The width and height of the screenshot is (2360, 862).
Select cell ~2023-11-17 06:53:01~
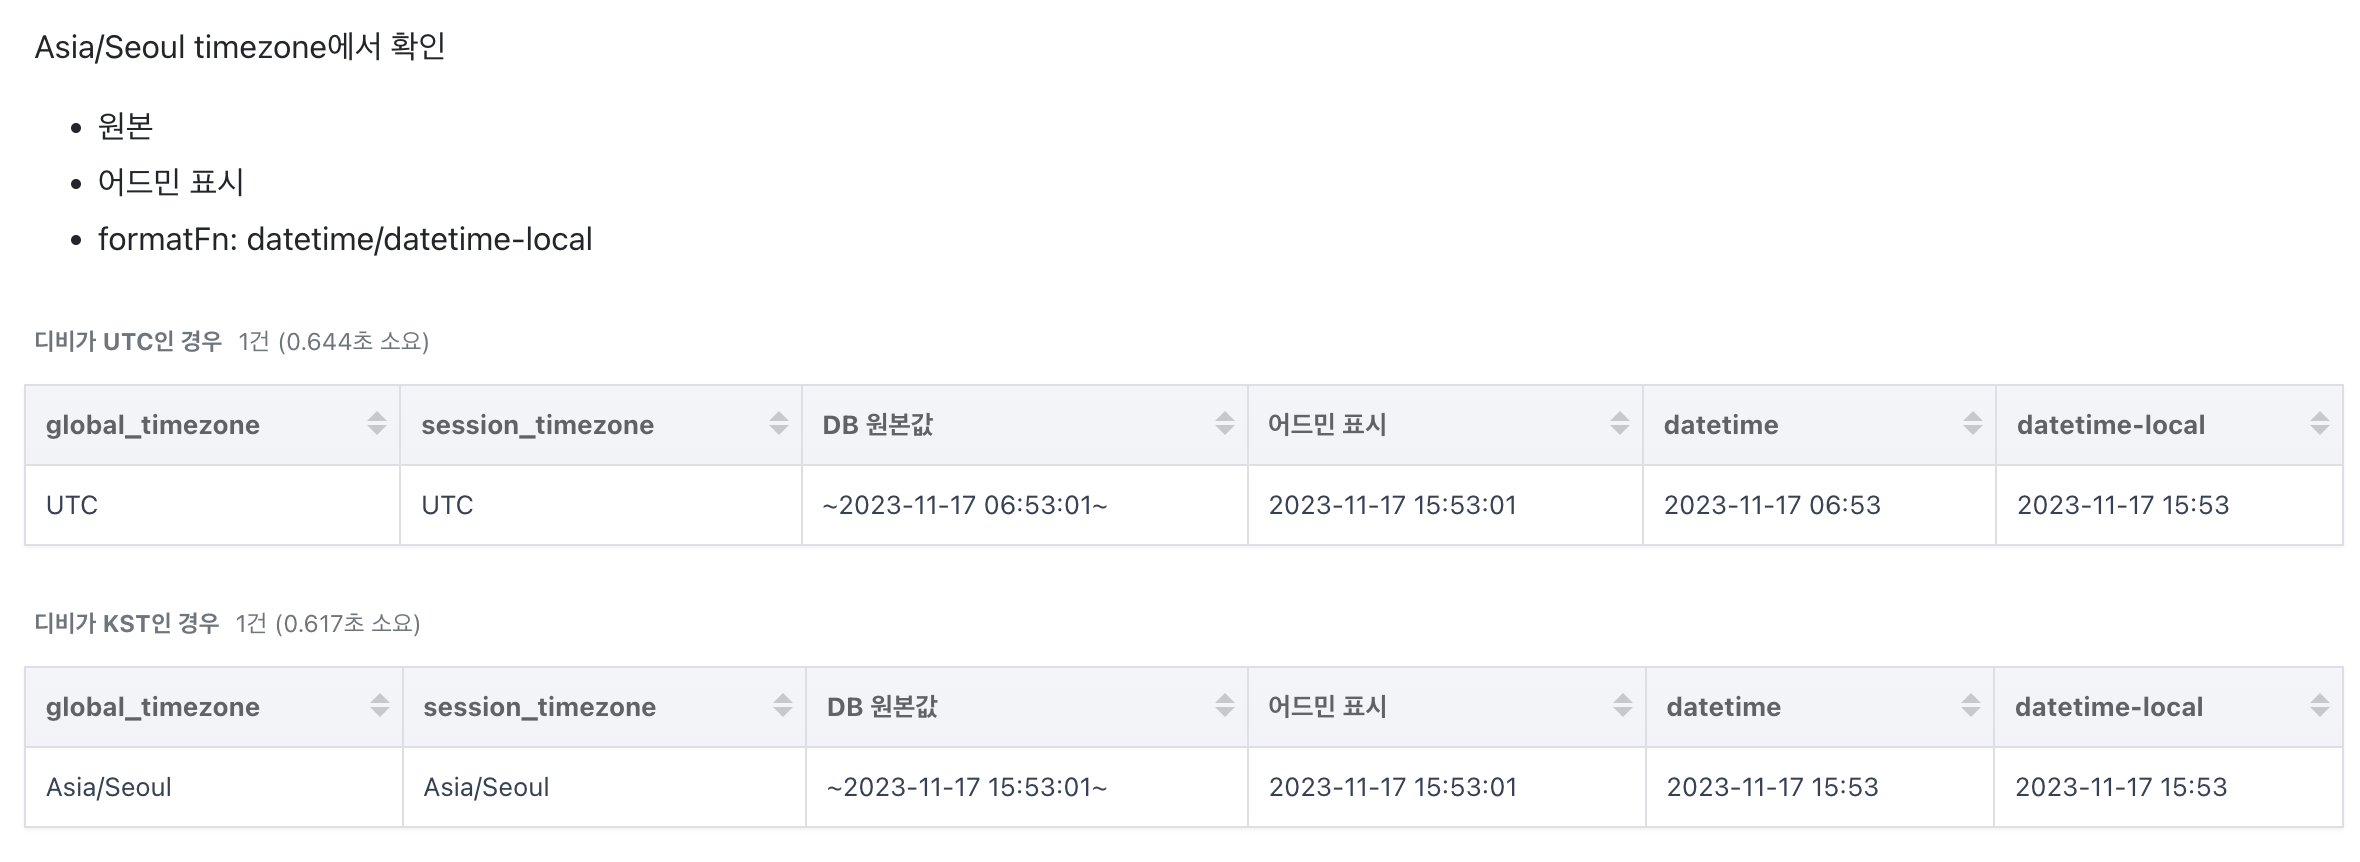pos(1025,505)
